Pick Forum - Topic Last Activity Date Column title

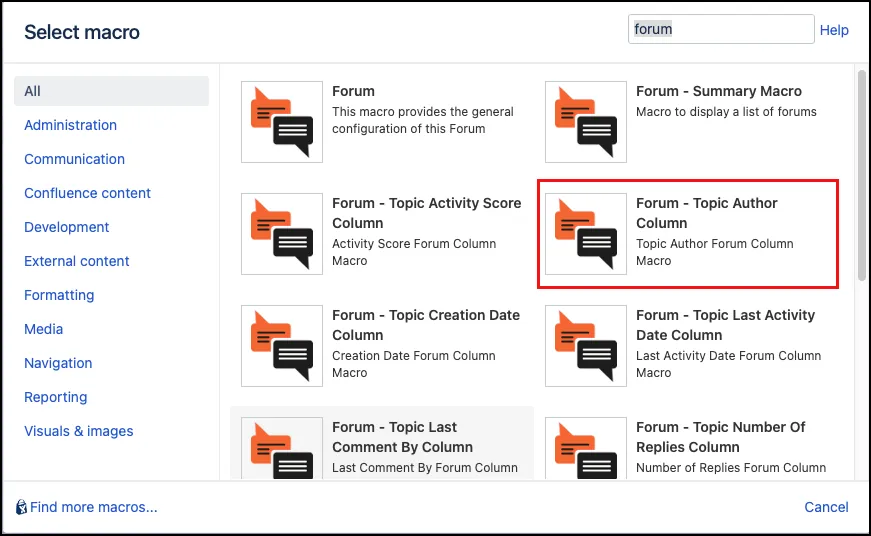[725, 325]
